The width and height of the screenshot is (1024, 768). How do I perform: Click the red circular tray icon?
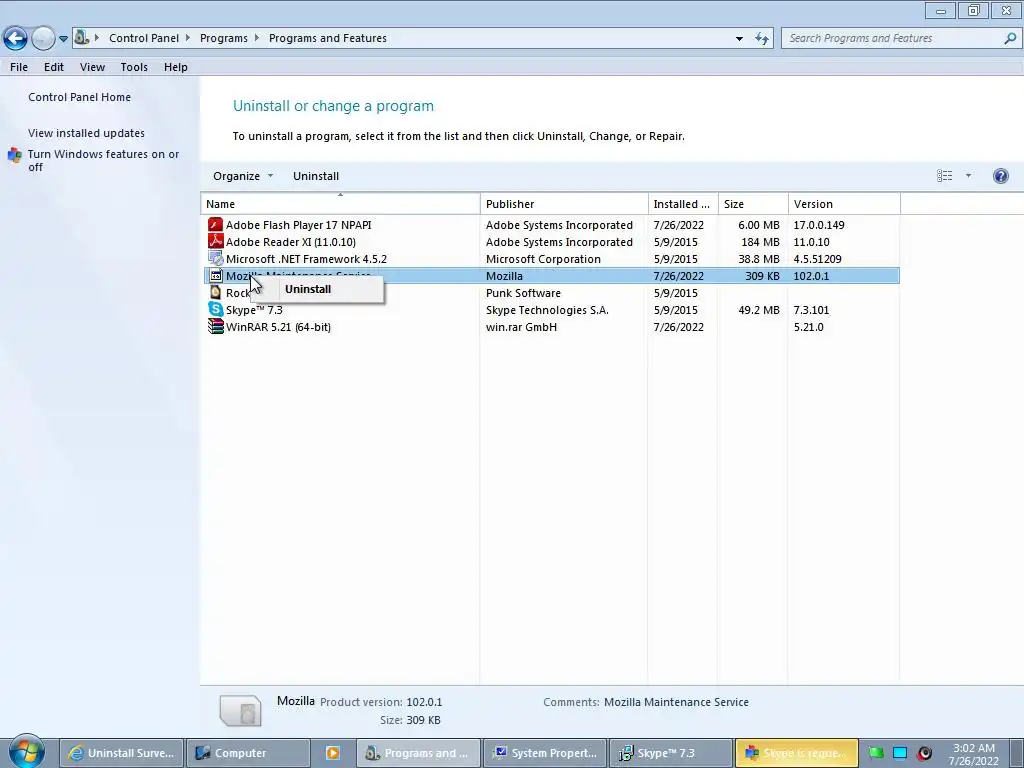point(924,753)
